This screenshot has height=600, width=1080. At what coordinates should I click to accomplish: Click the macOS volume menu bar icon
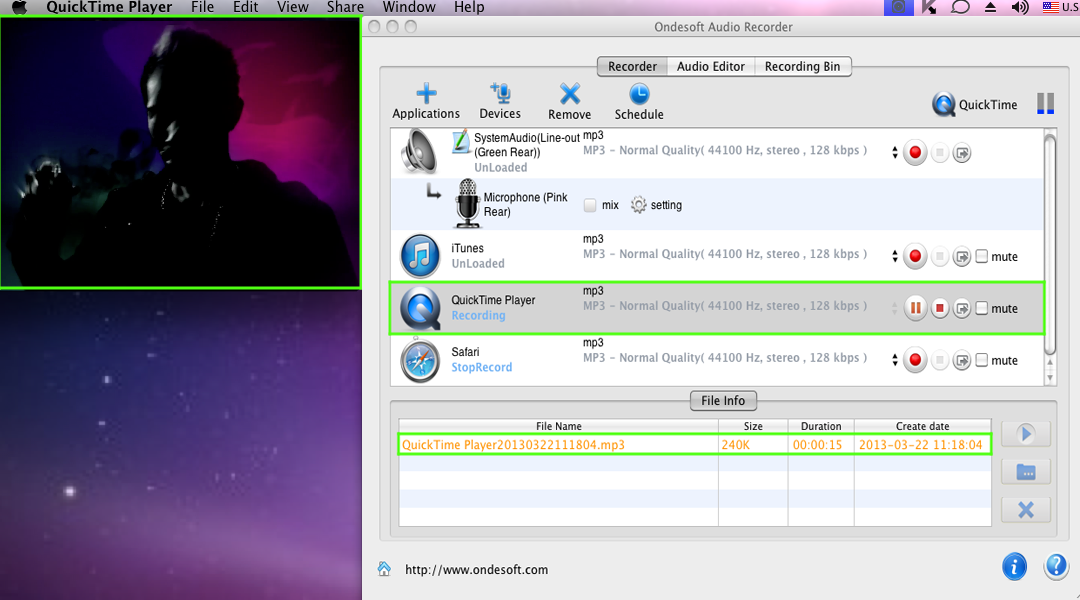pyautogui.click(x=1019, y=8)
